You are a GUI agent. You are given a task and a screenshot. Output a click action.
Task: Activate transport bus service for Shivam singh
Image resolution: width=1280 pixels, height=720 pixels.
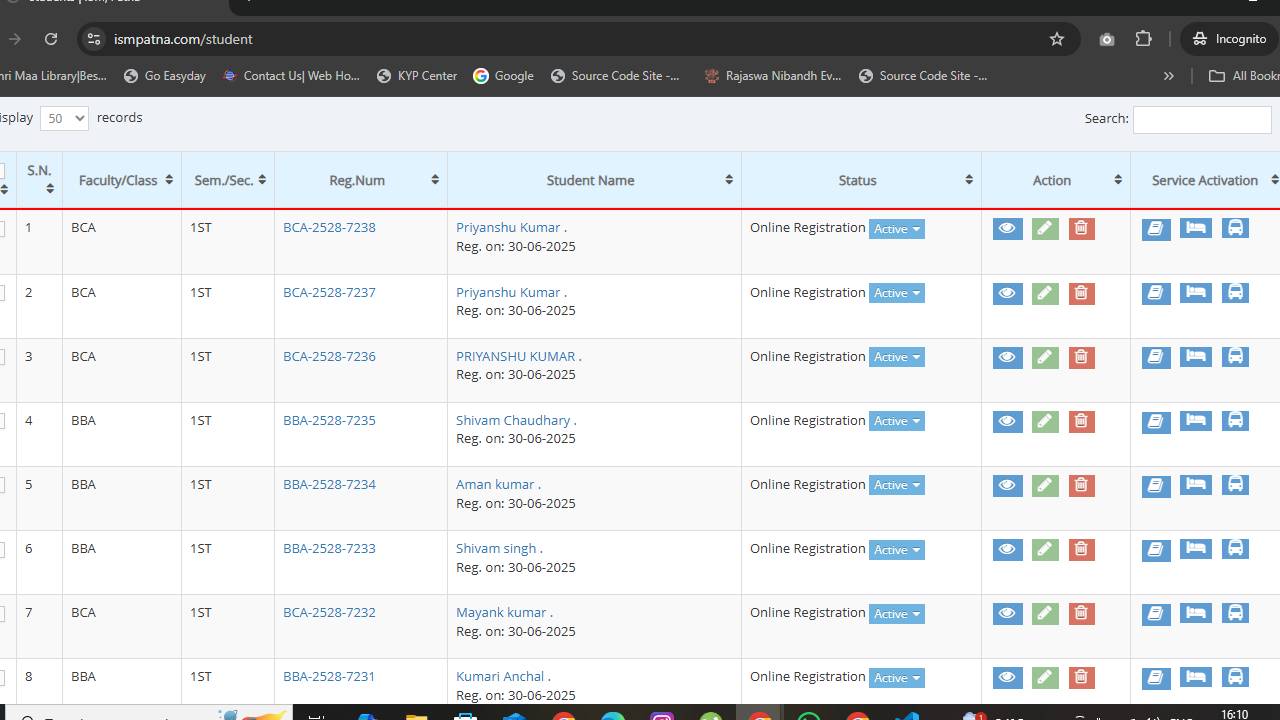pos(1235,549)
